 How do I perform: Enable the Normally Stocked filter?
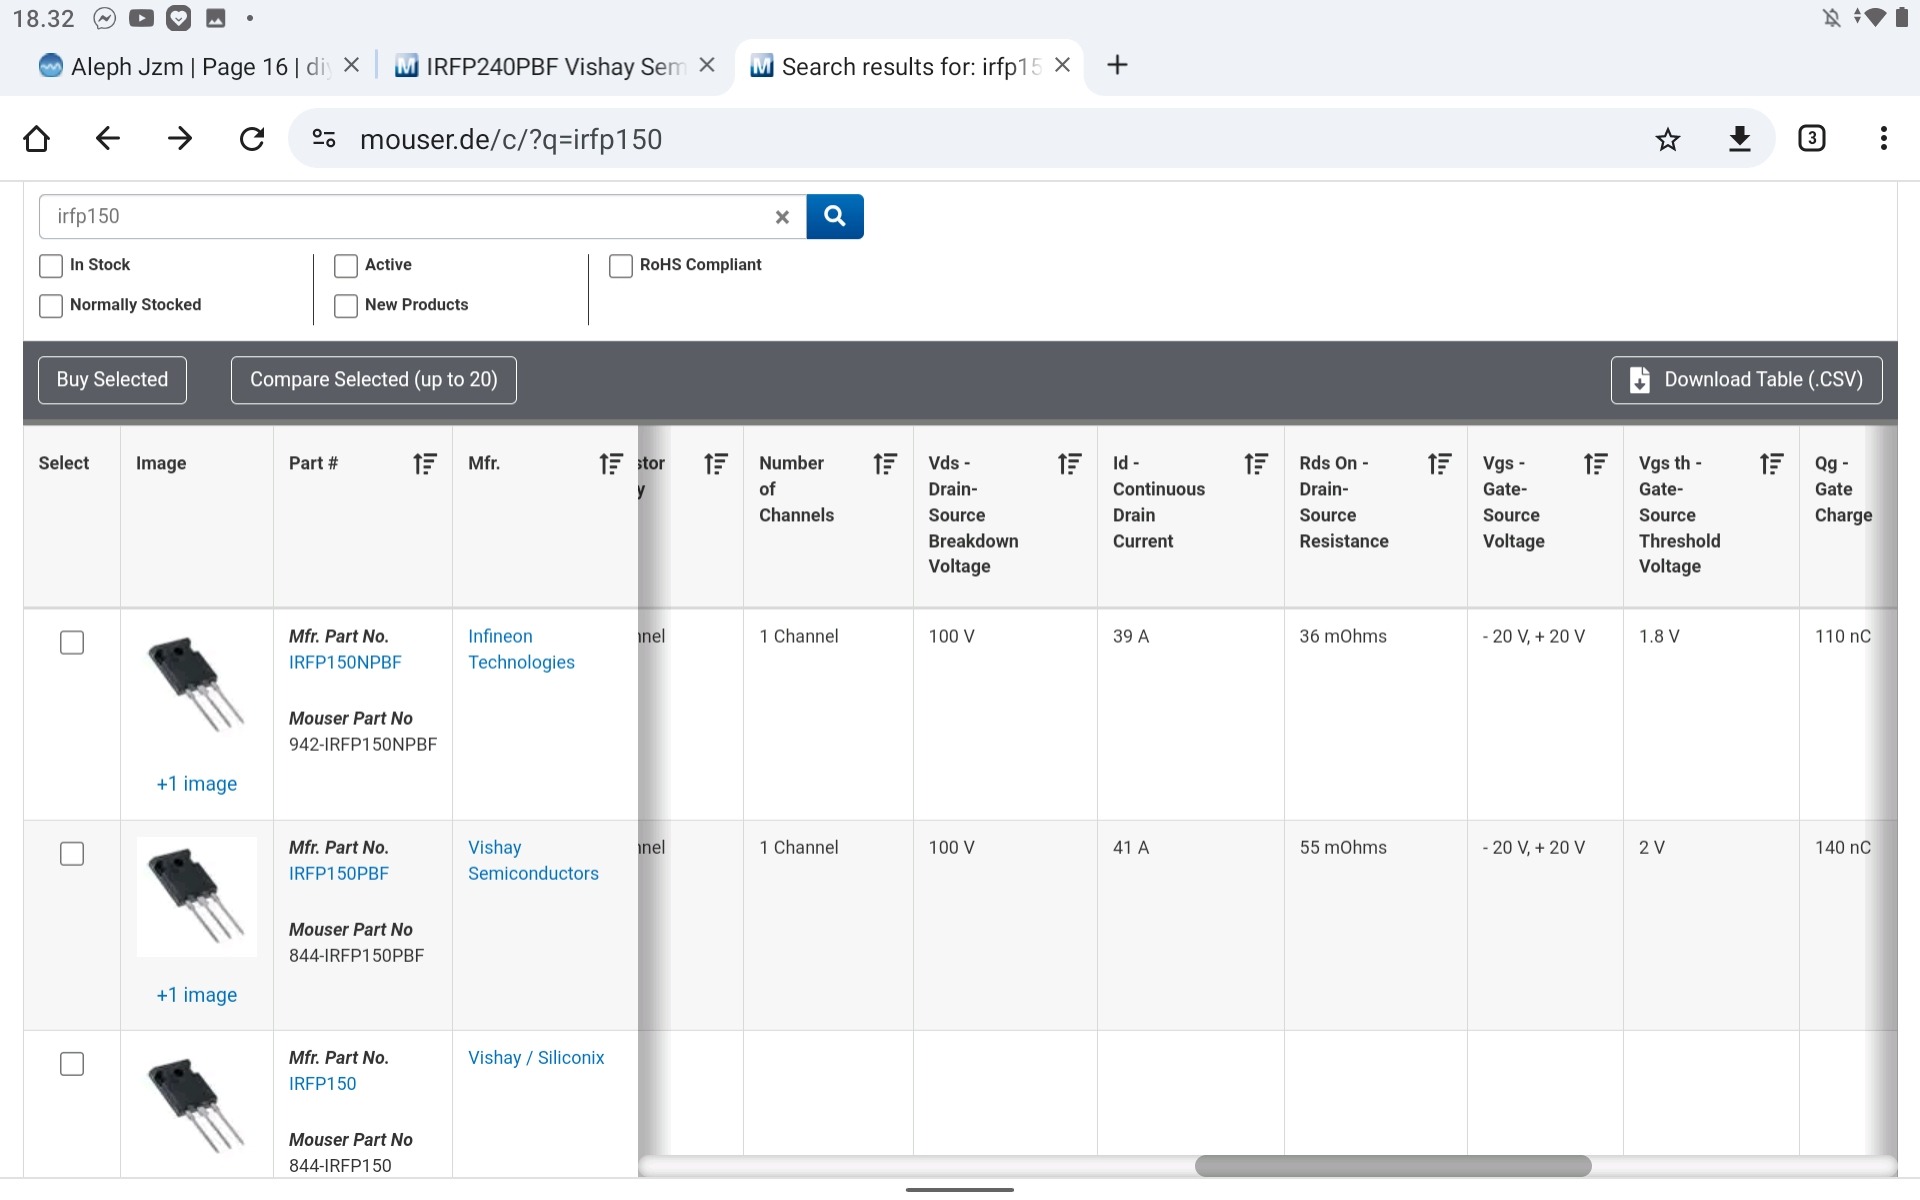[51, 306]
